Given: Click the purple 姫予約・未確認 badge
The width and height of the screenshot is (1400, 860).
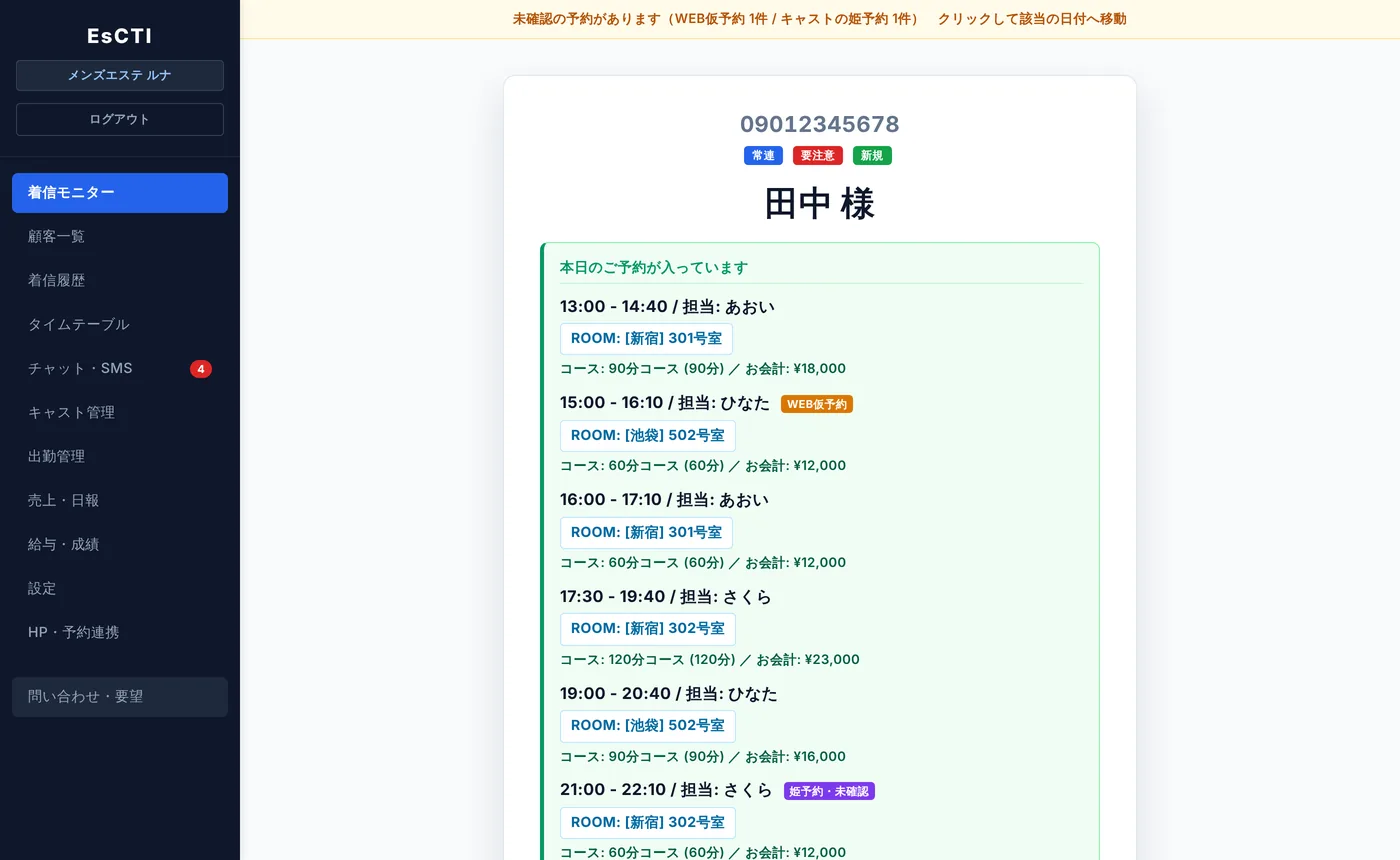Looking at the screenshot, I should point(829,791).
